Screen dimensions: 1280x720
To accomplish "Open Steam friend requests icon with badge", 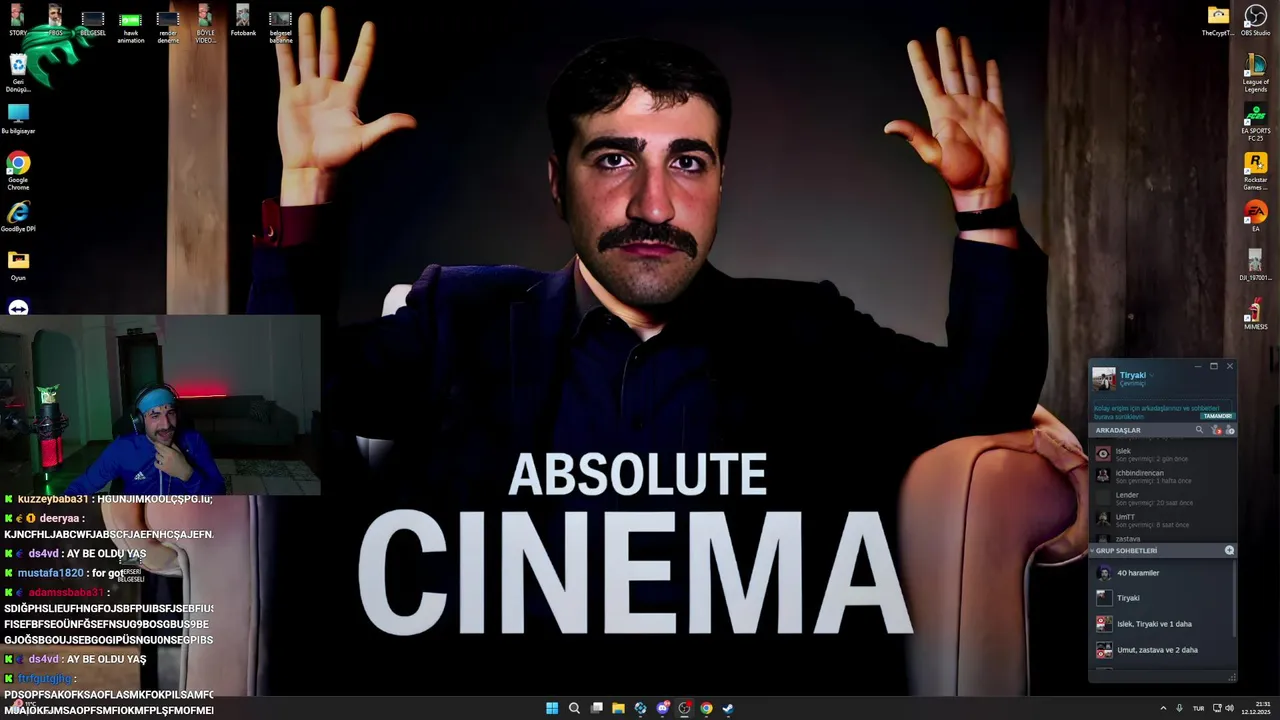I will pos(1216,430).
